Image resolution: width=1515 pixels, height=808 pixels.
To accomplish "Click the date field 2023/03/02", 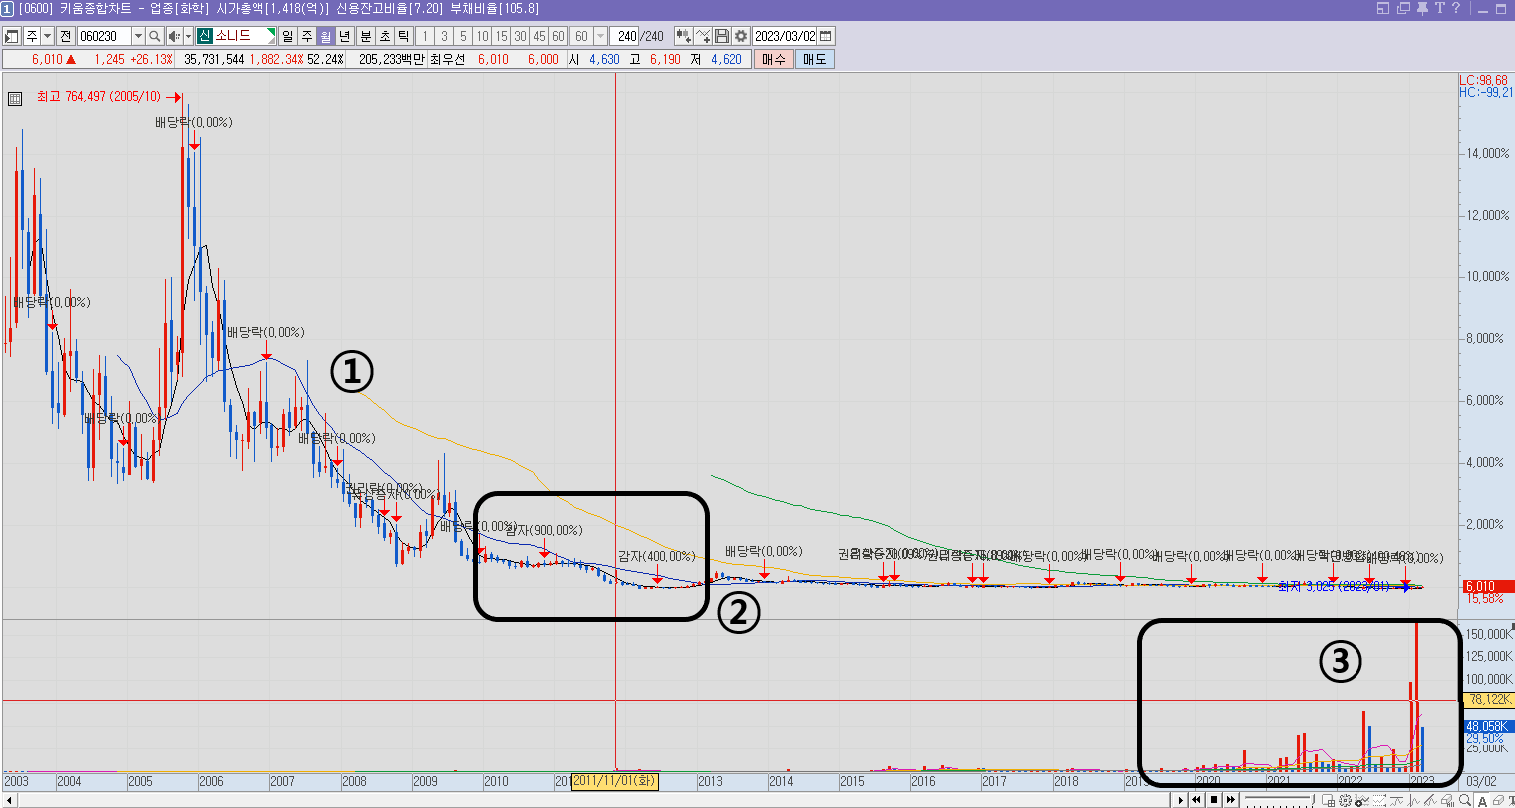I will 784,36.
